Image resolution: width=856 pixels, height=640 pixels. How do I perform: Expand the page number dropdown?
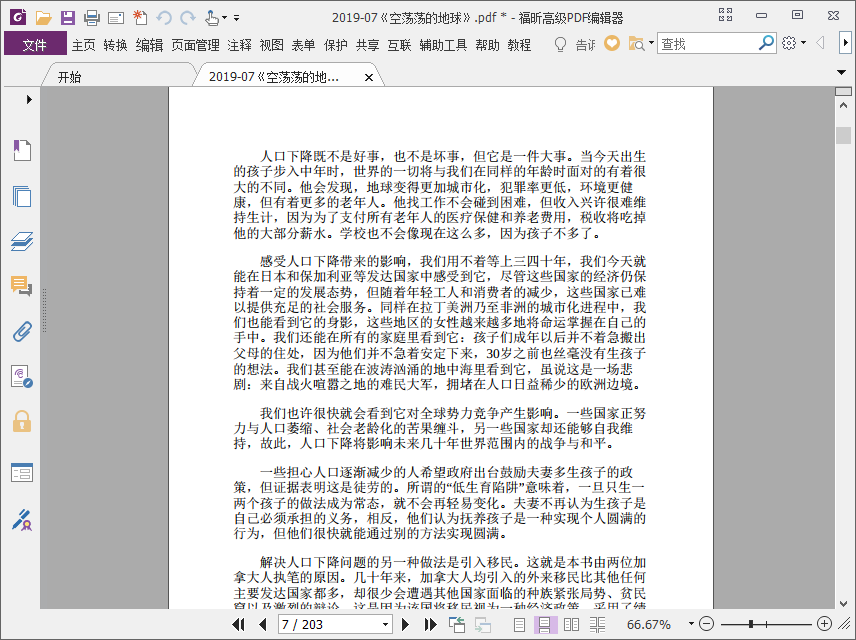click(385, 624)
